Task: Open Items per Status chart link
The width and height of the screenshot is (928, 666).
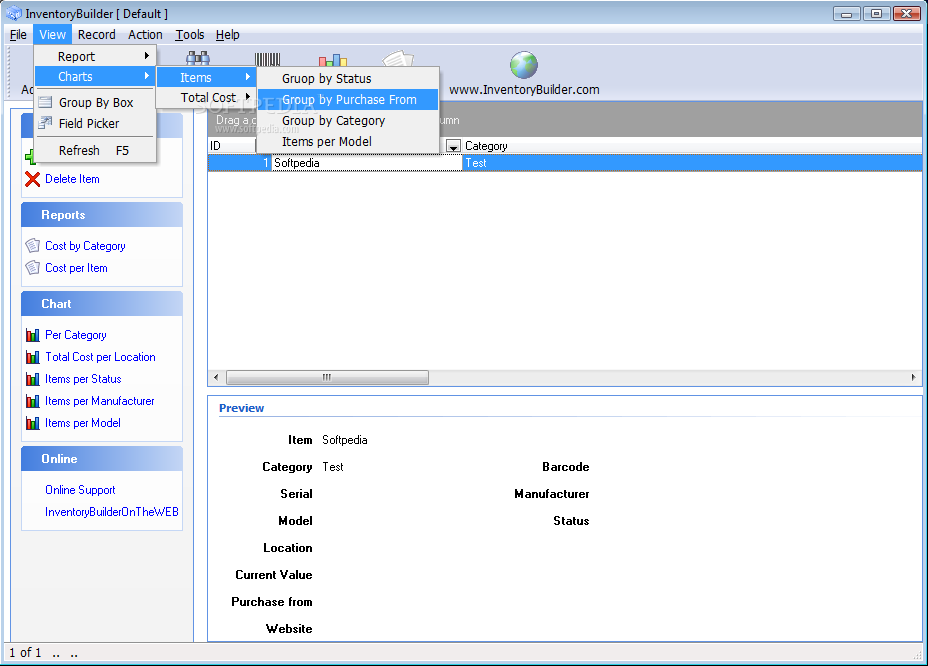Action: (x=83, y=379)
